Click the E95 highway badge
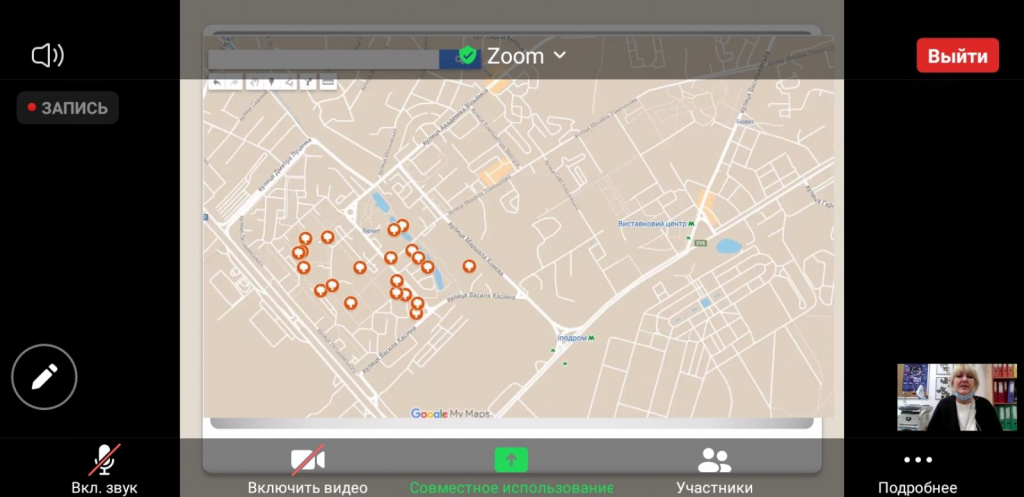Screen dimensions: 1024x497 [x=701, y=244]
